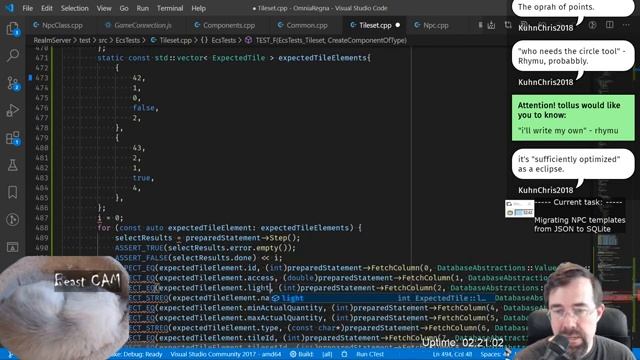
Task: Select the Tileset.cpp tab
Action: point(375,25)
